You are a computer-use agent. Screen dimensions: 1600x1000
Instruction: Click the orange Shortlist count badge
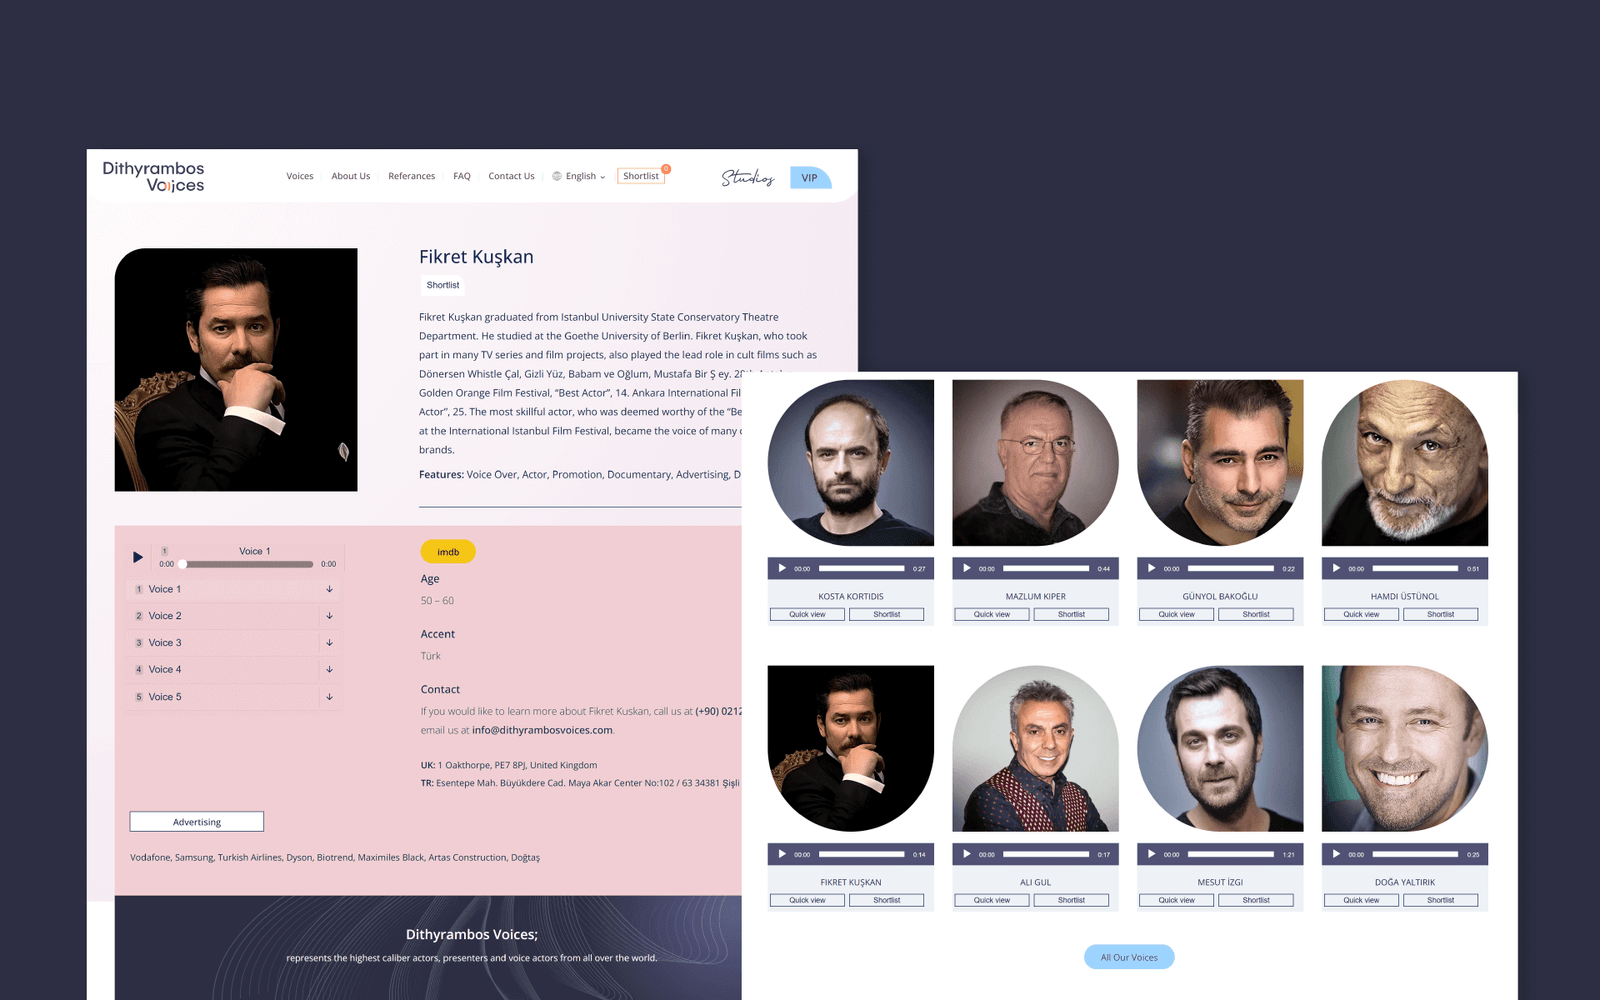click(666, 169)
